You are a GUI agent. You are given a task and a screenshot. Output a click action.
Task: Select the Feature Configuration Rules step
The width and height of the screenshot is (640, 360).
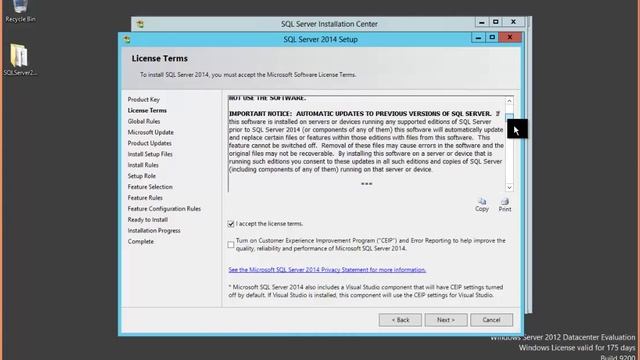[164, 209]
